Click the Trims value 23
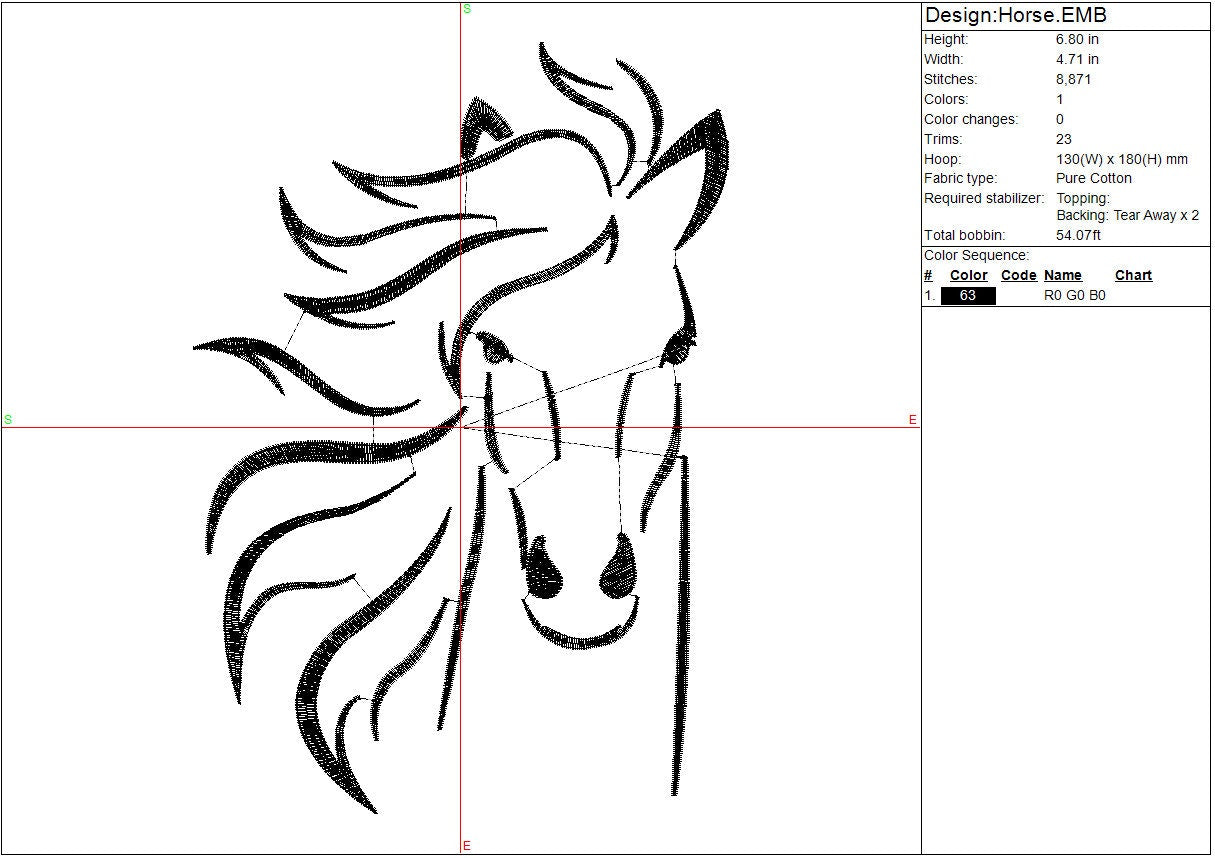The height and width of the screenshot is (858, 1215). (x=1064, y=139)
